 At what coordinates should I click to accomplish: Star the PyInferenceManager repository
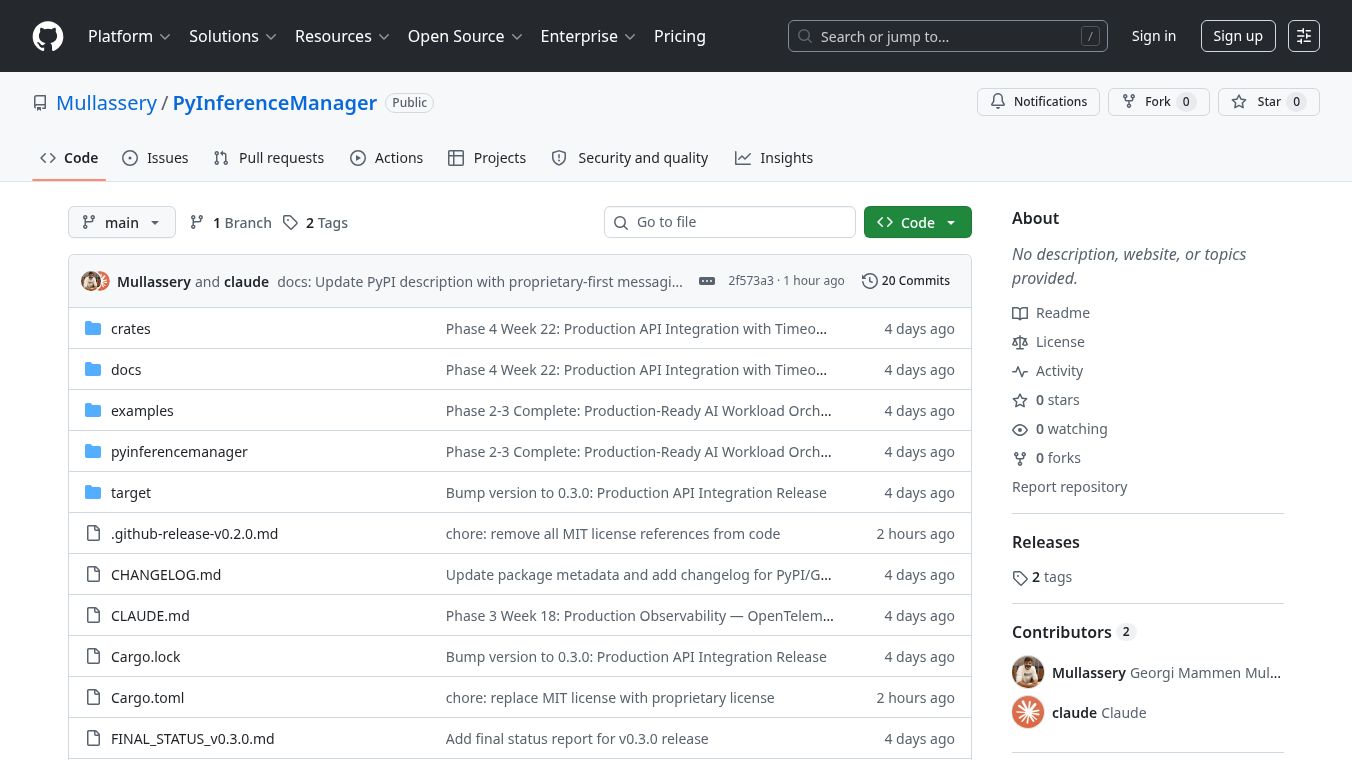[x=1269, y=102]
